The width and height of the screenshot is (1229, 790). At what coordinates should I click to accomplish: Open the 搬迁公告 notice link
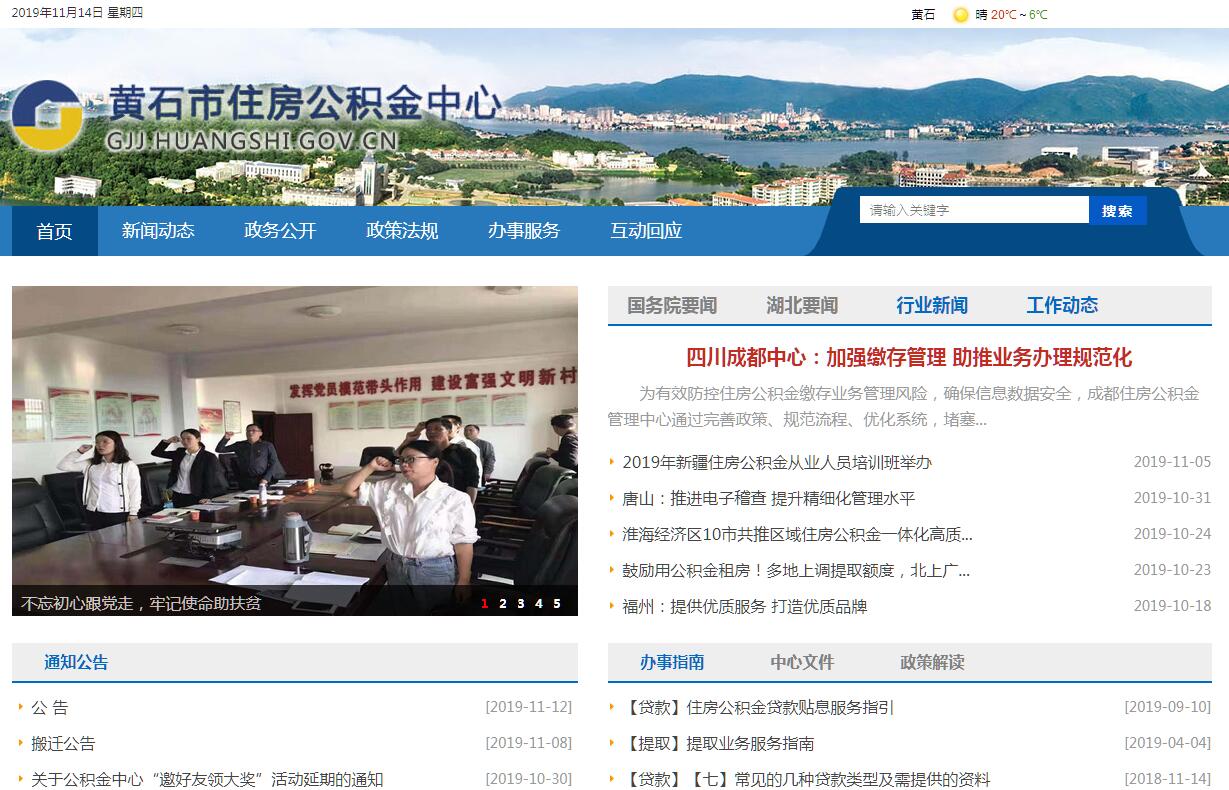tap(63, 743)
